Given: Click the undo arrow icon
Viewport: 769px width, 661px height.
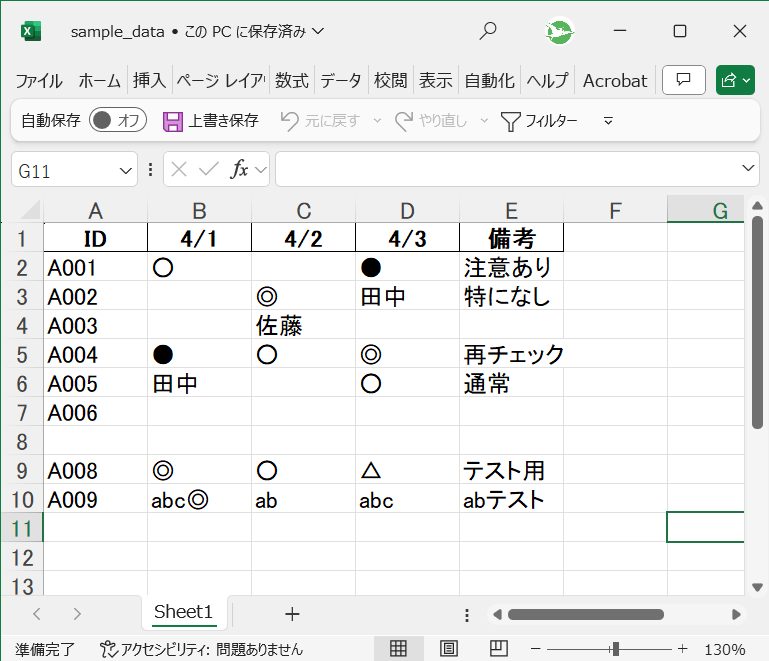Looking at the screenshot, I should tap(289, 121).
